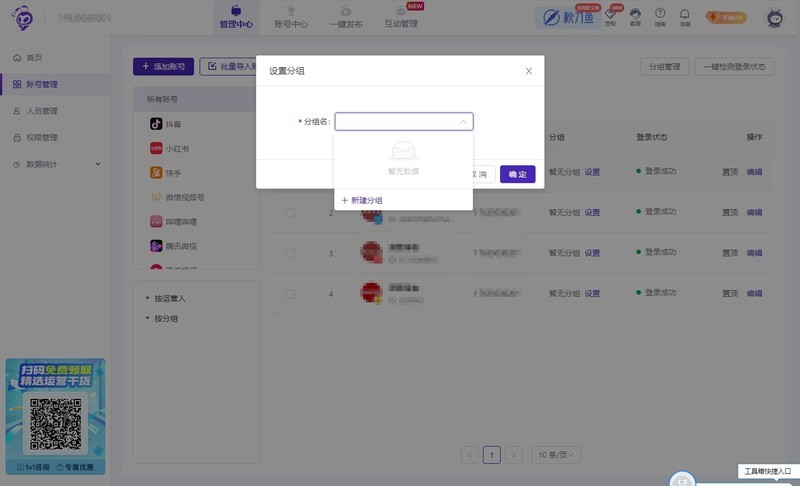Click the QR code promo banner

coord(55,417)
